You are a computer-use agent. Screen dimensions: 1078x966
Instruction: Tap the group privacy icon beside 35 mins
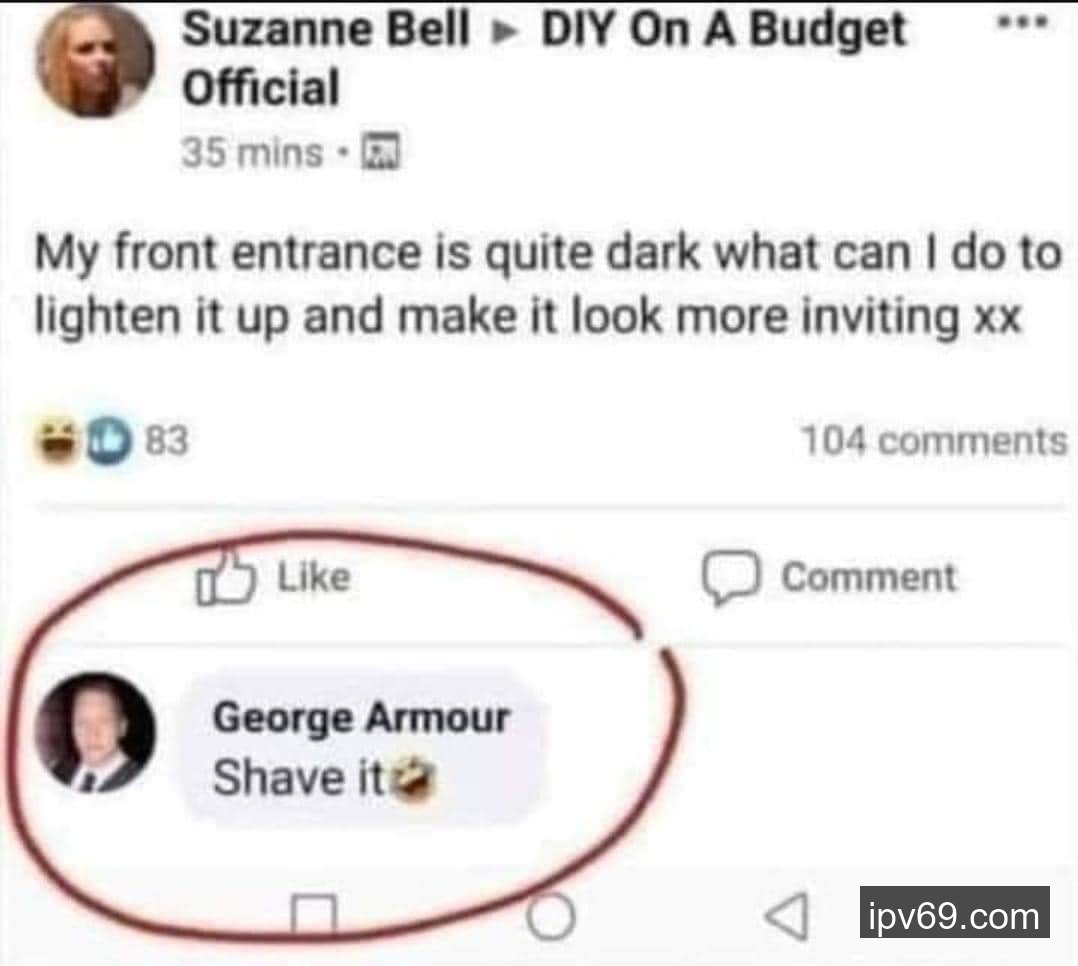click(x=380, y=151)
